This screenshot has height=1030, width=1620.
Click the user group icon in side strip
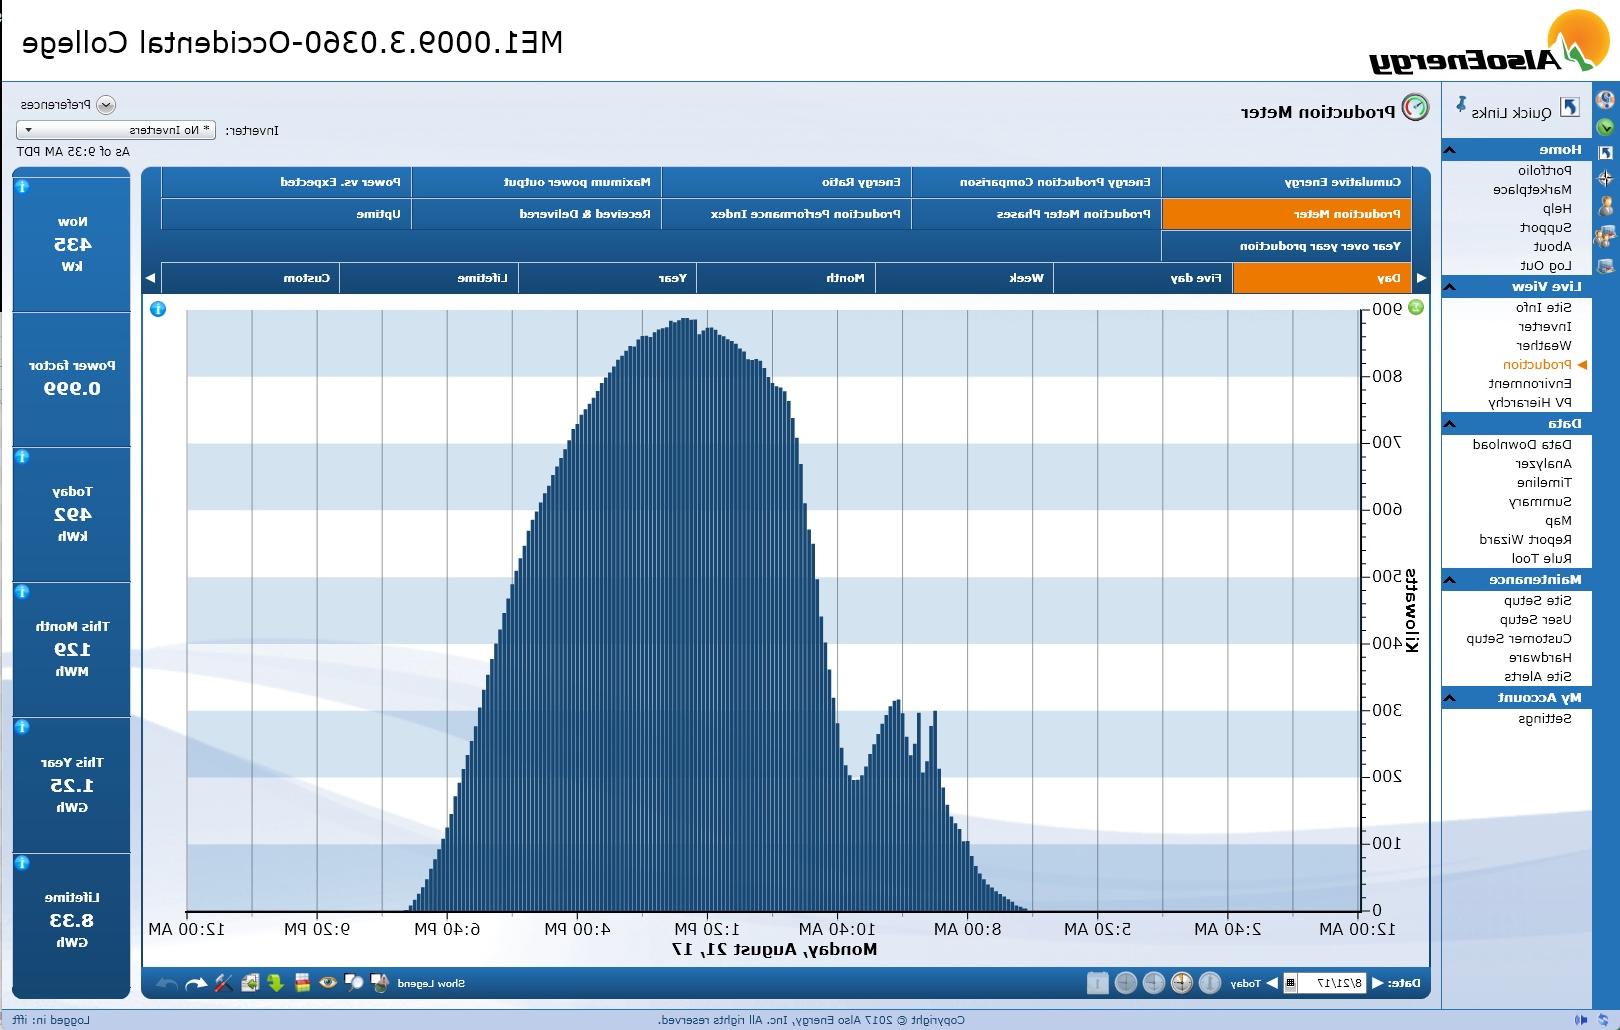point(1605,237)
